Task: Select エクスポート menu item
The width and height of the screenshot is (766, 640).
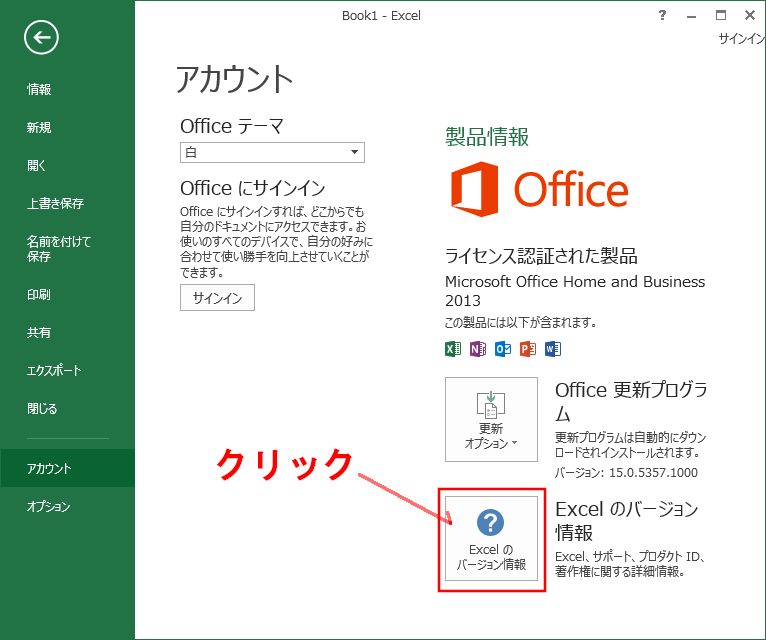Action: [54, 371]
